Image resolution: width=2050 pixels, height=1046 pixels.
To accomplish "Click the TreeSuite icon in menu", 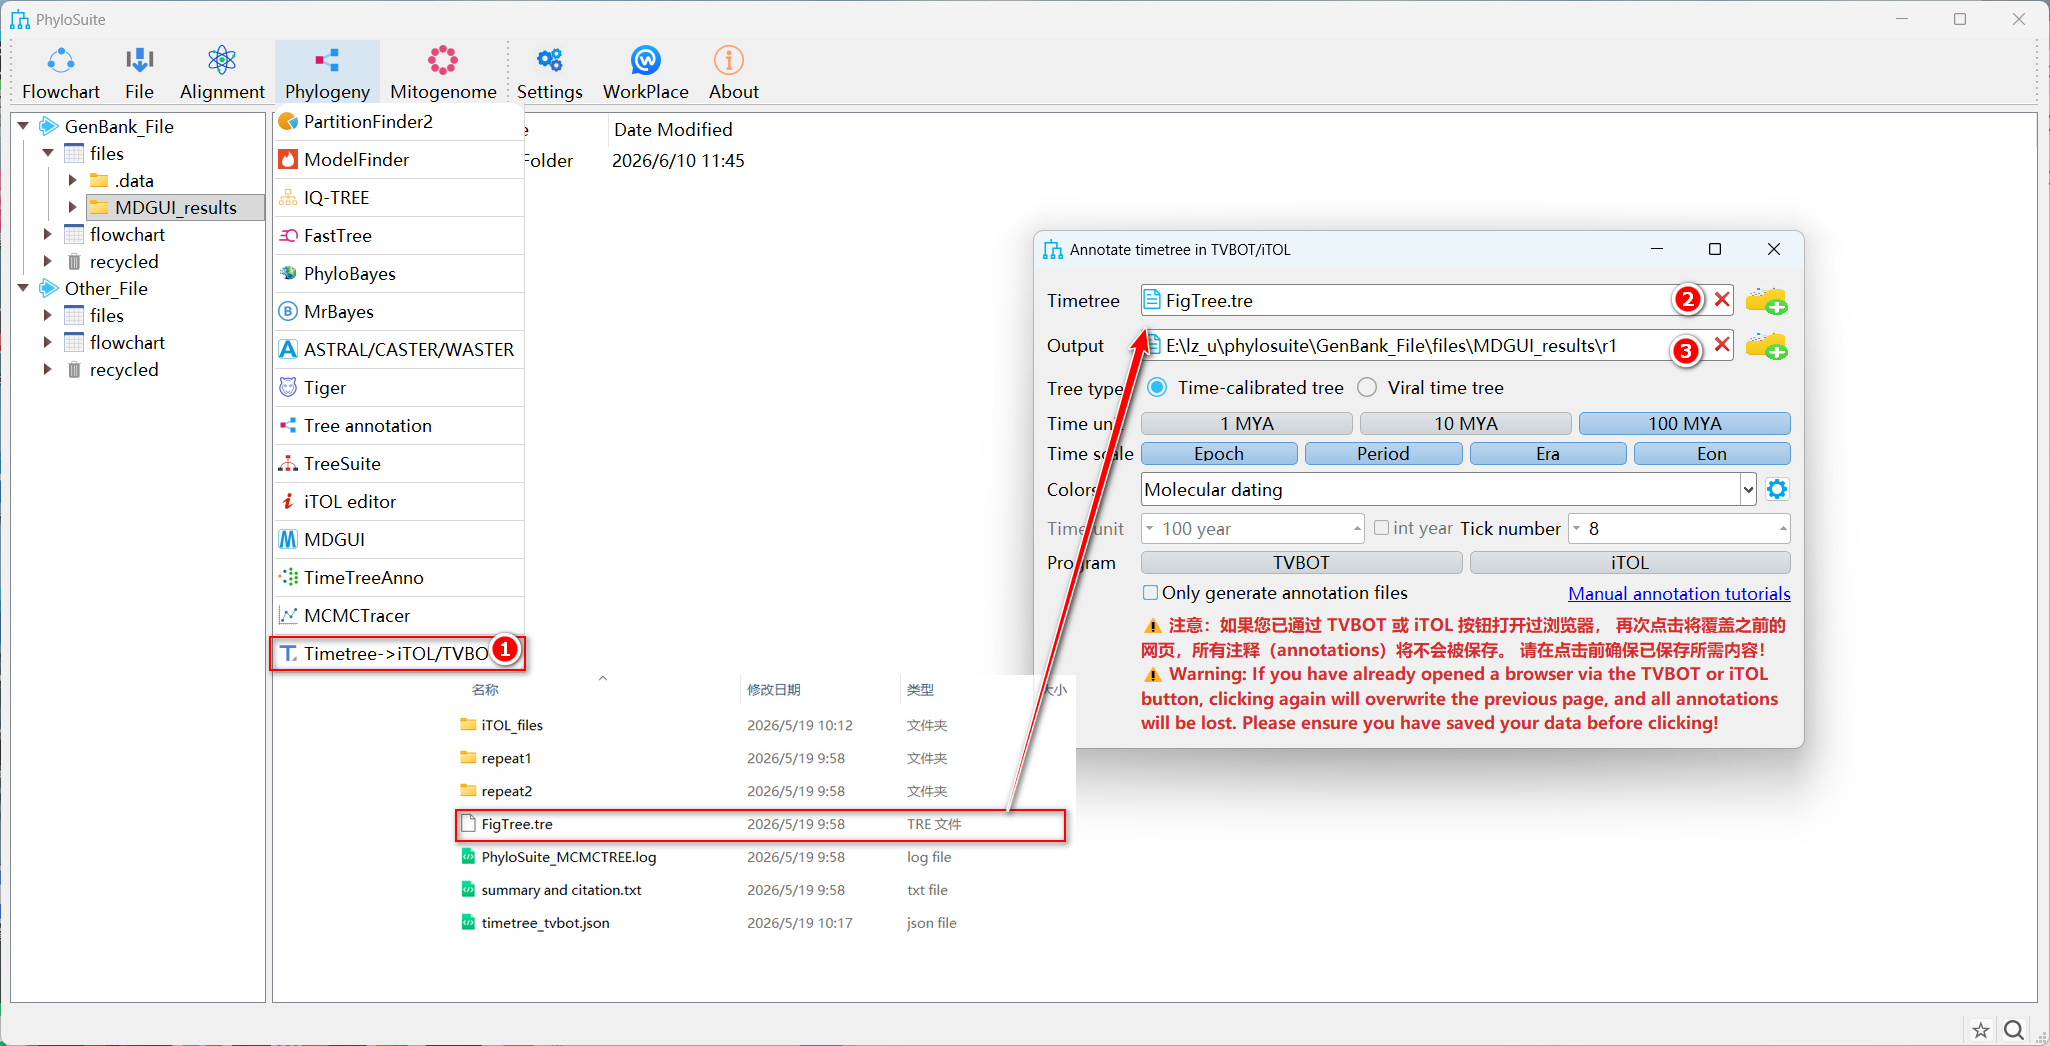I will pyautogui.click(x=288, y=464).
